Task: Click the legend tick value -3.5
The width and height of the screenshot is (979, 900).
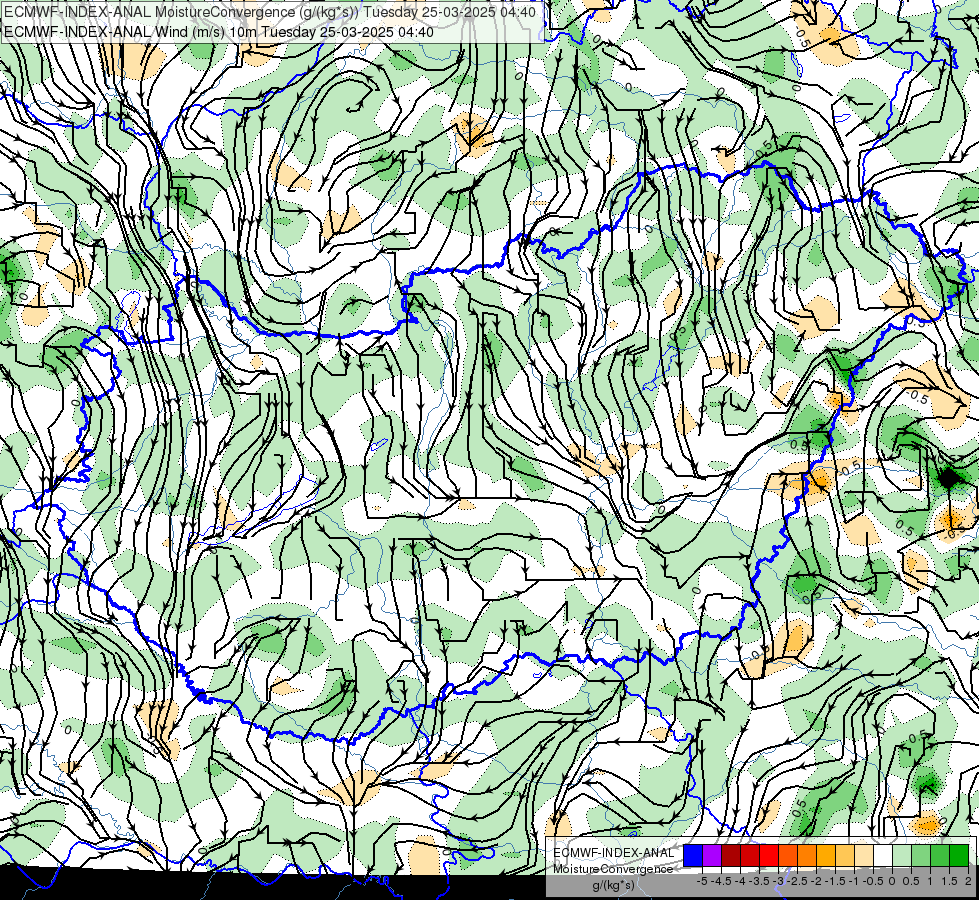Action: point(759,881)
